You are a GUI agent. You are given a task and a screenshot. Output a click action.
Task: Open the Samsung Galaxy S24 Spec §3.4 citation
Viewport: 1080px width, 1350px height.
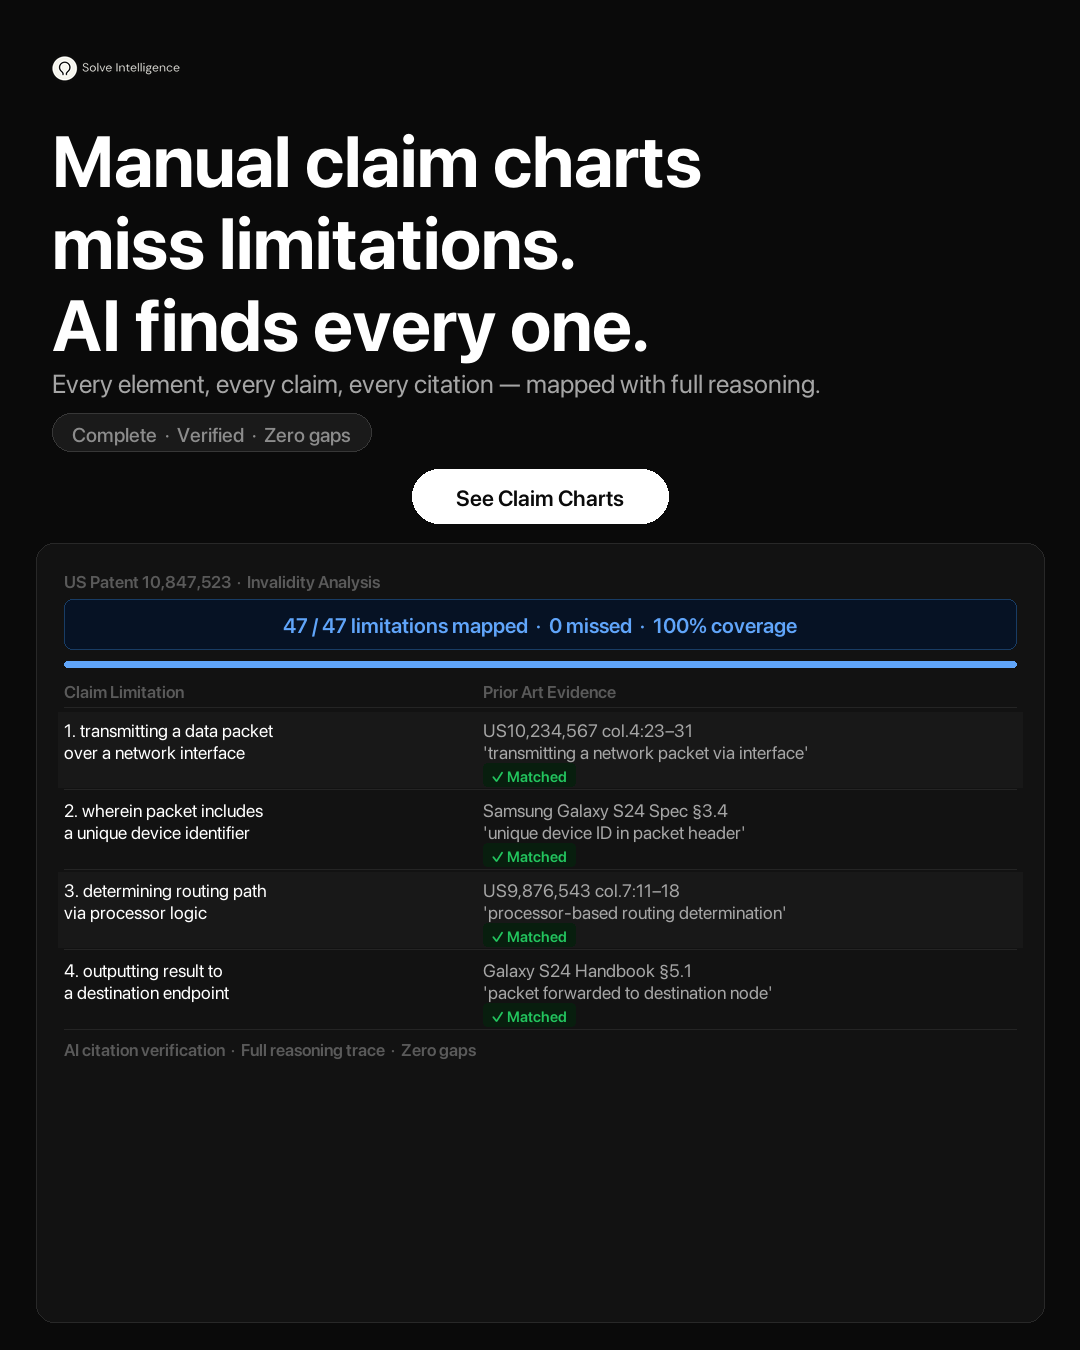(605, 811)
